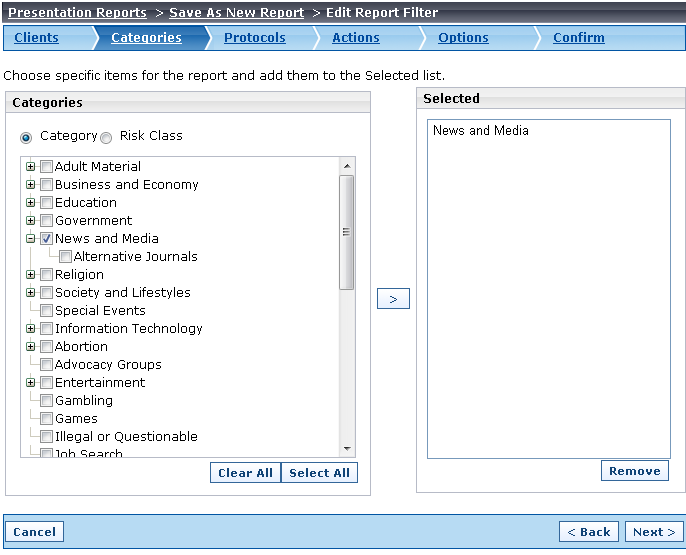
Task: Click the Select All button
Action: tap(319, 473)
